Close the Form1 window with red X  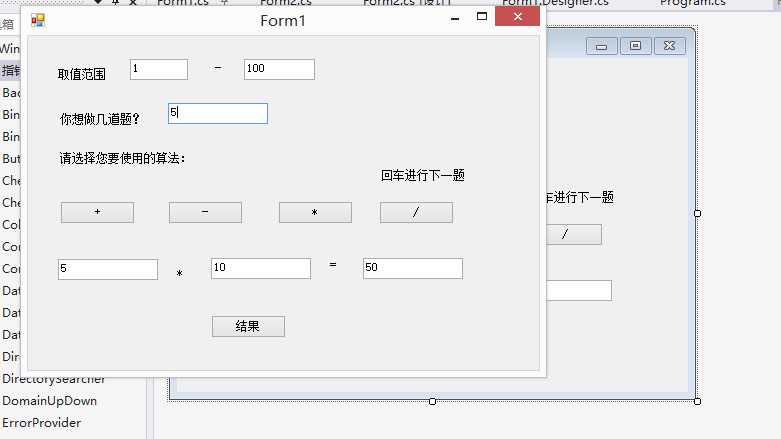[518, 17]
